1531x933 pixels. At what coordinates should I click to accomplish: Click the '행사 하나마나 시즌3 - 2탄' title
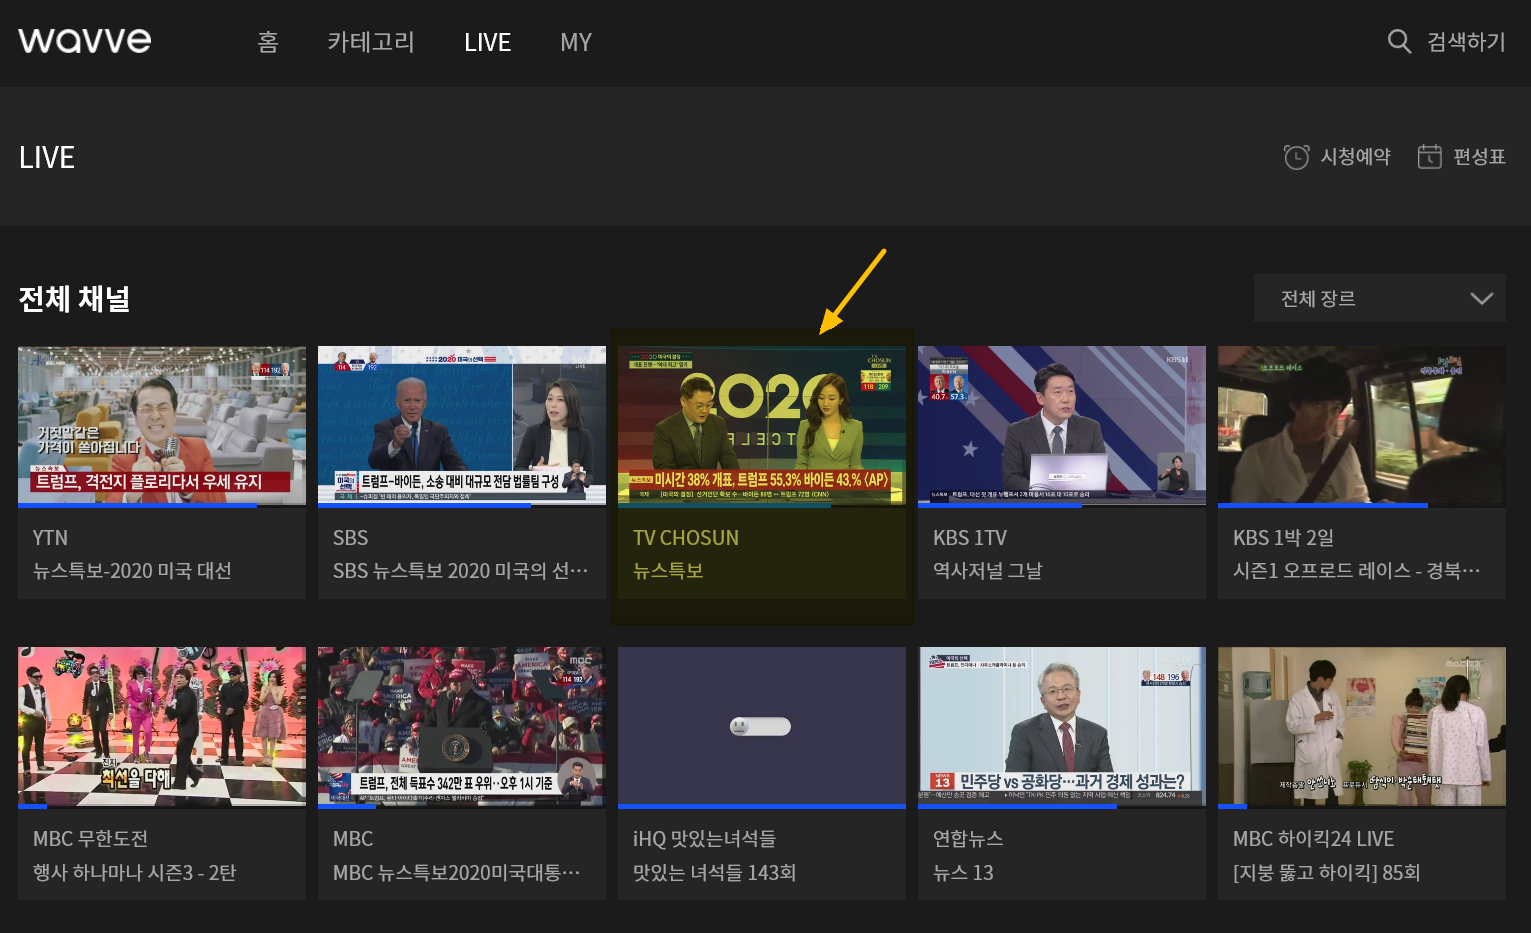pyautogui.click(x=134, y=873)
